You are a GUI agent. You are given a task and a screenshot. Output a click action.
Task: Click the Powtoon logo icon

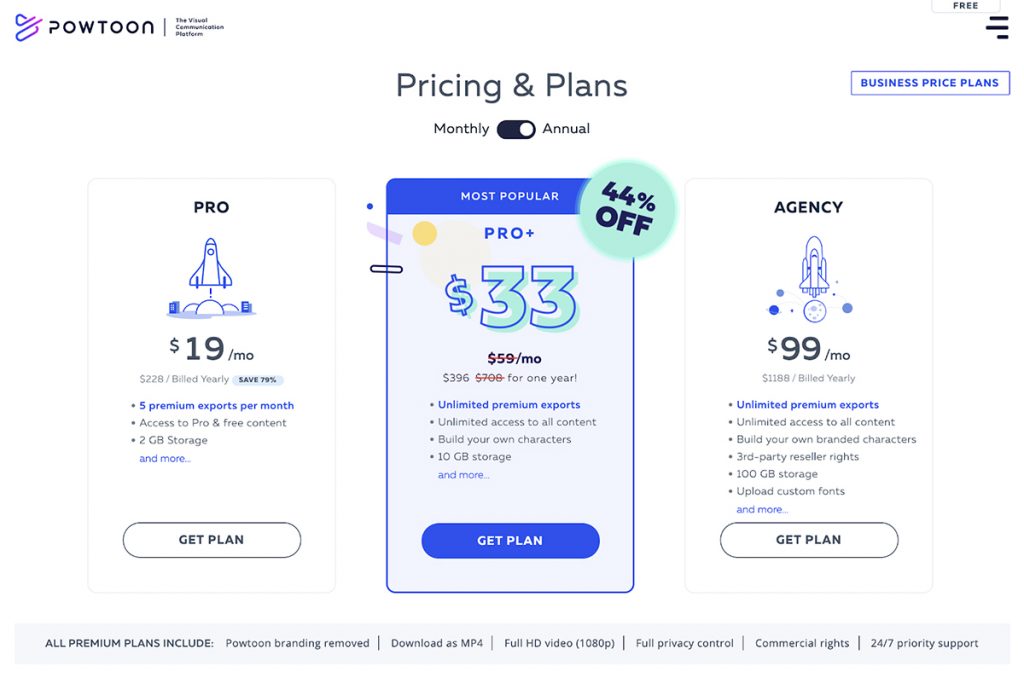click(x=28, y=27)
